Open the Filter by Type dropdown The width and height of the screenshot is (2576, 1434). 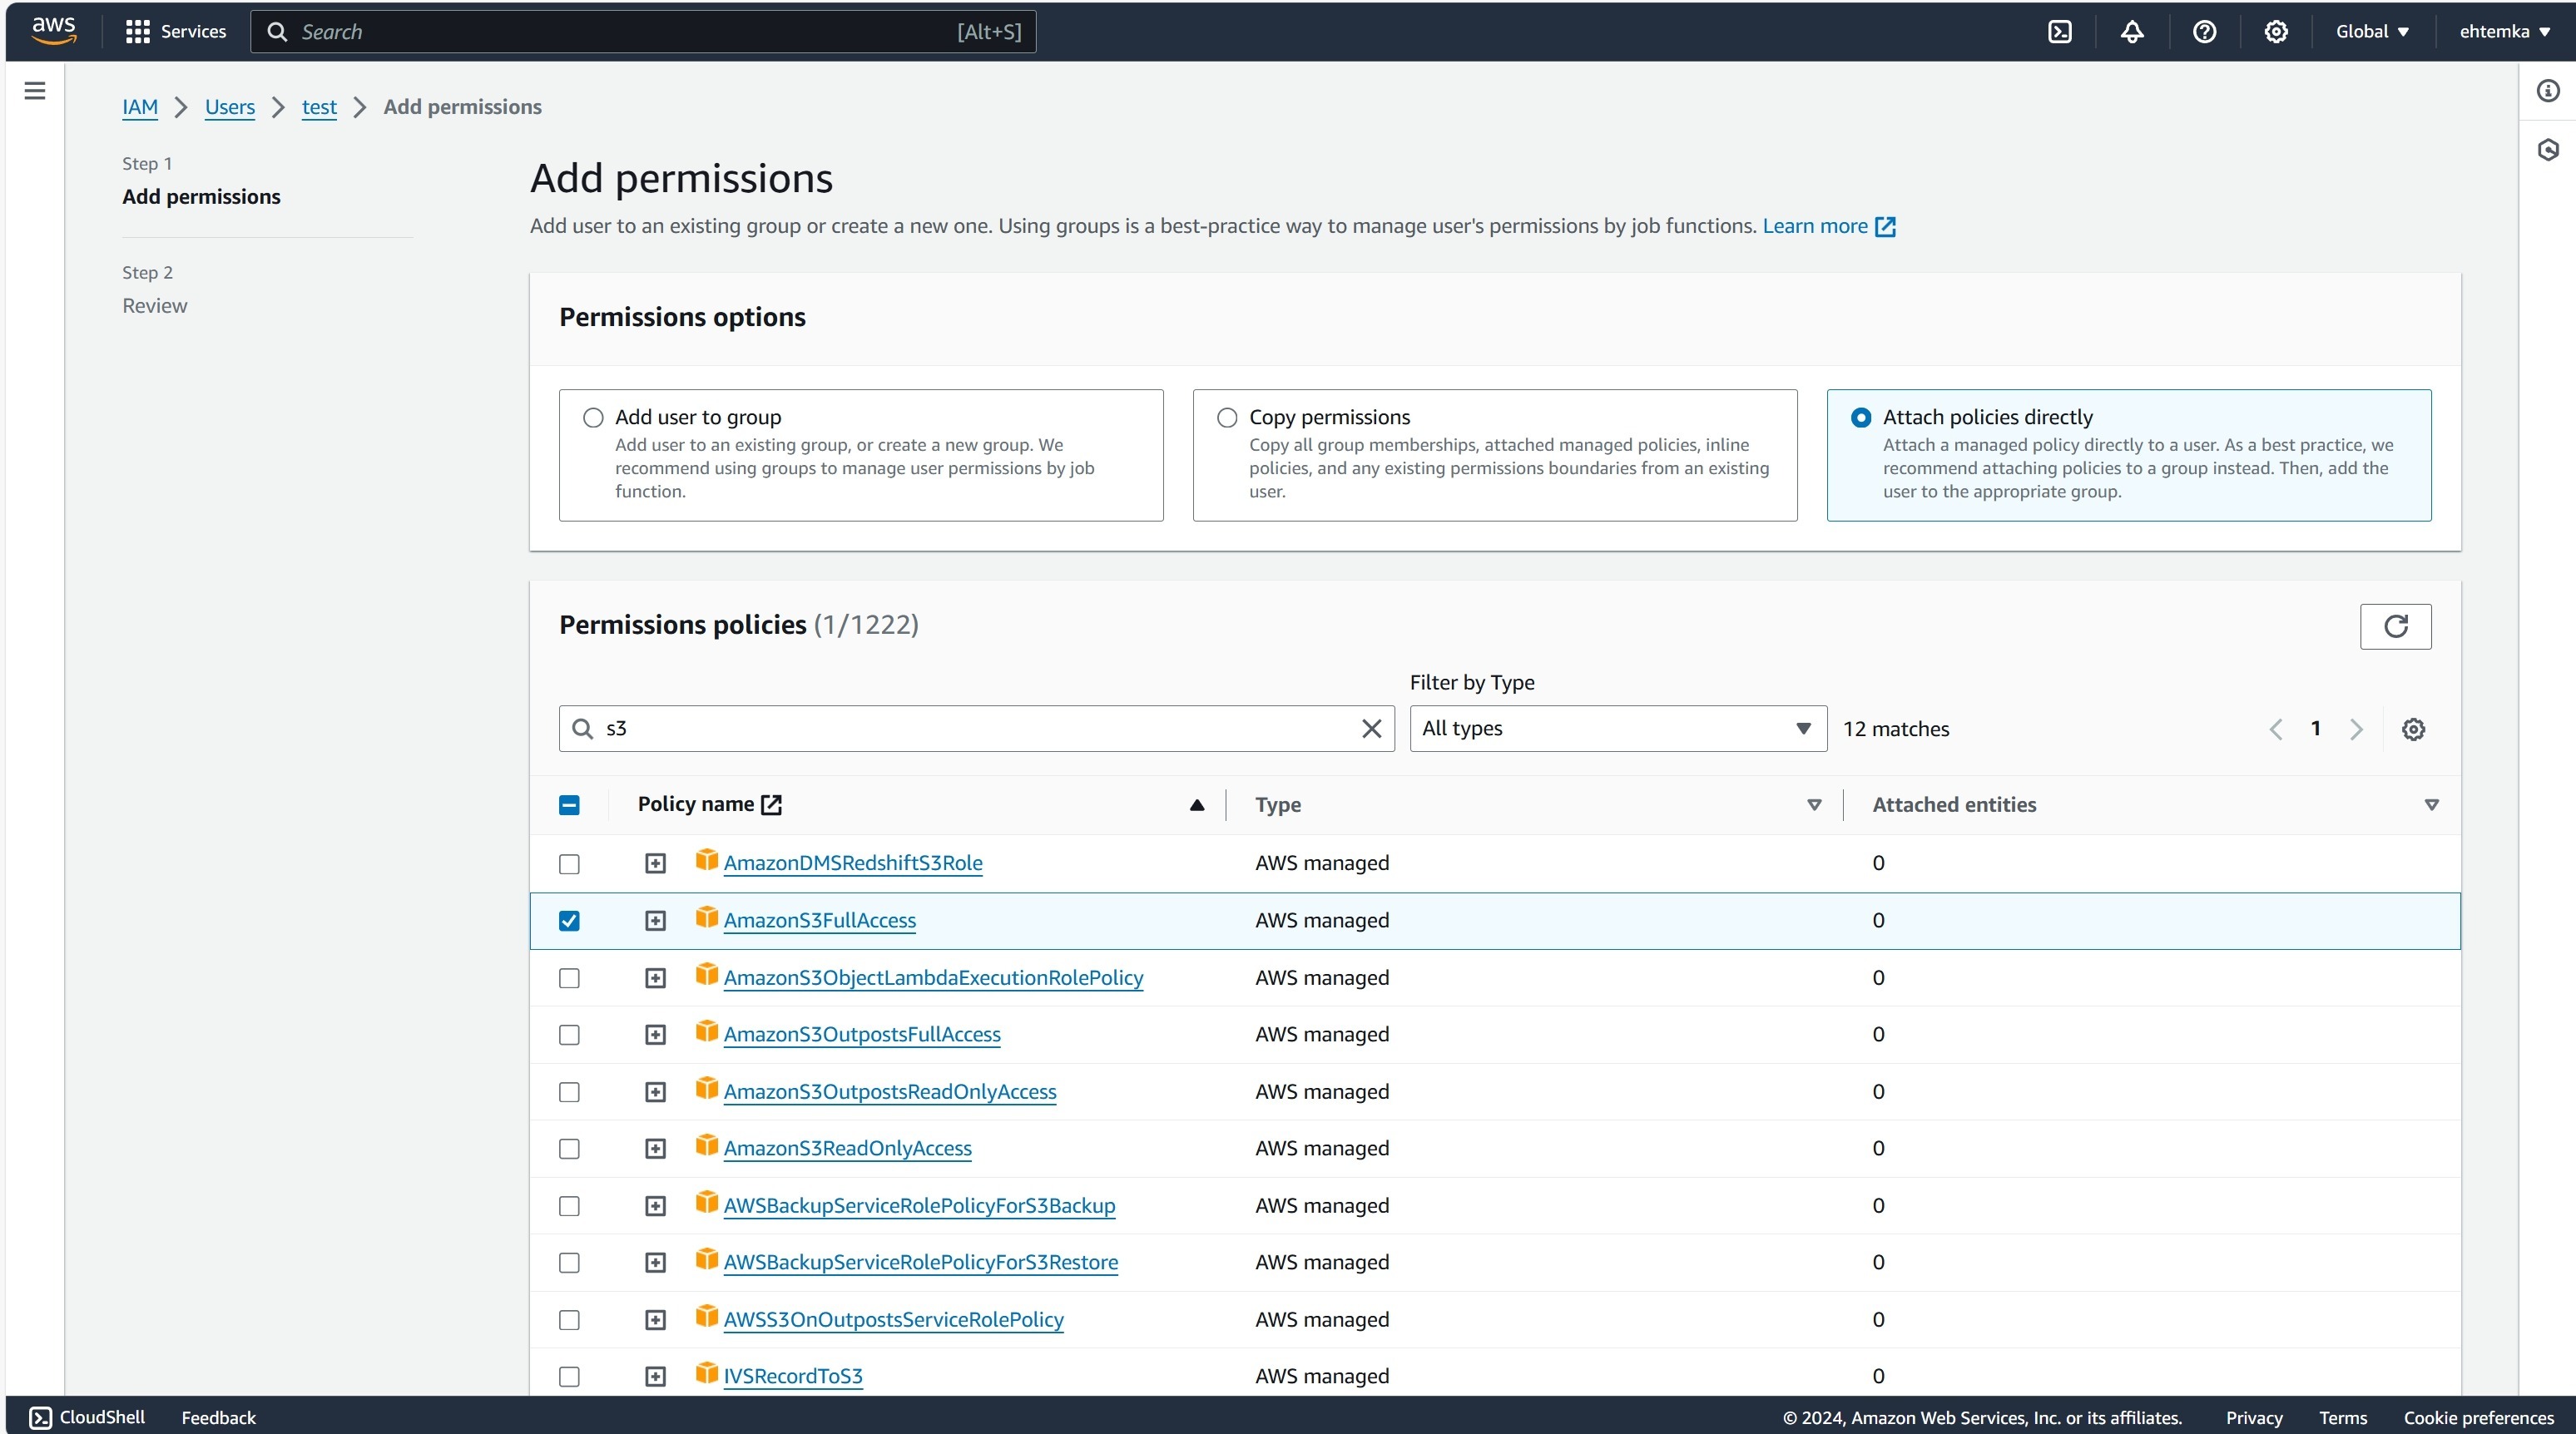[x=1617, y=729]
